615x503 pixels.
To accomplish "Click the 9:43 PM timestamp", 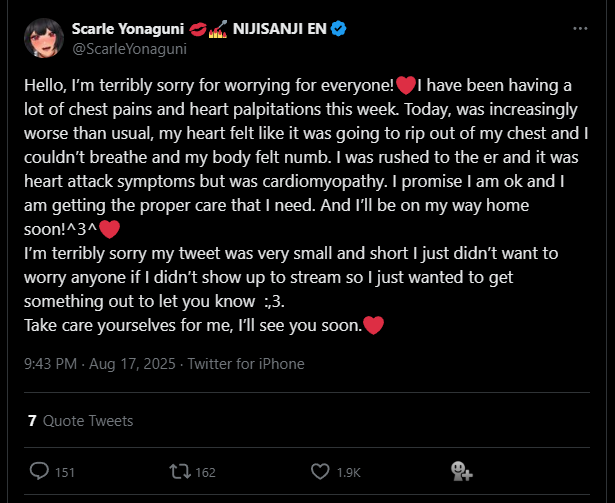I will (50, 364).
